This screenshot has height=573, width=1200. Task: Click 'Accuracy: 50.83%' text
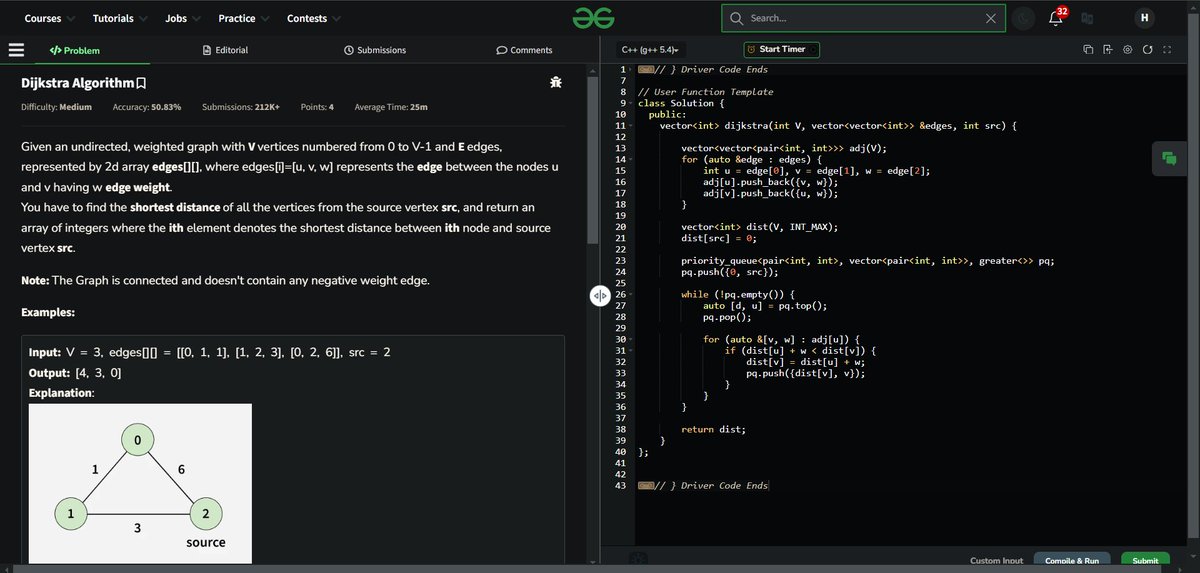pyautogui.click(x=146, y=107)
